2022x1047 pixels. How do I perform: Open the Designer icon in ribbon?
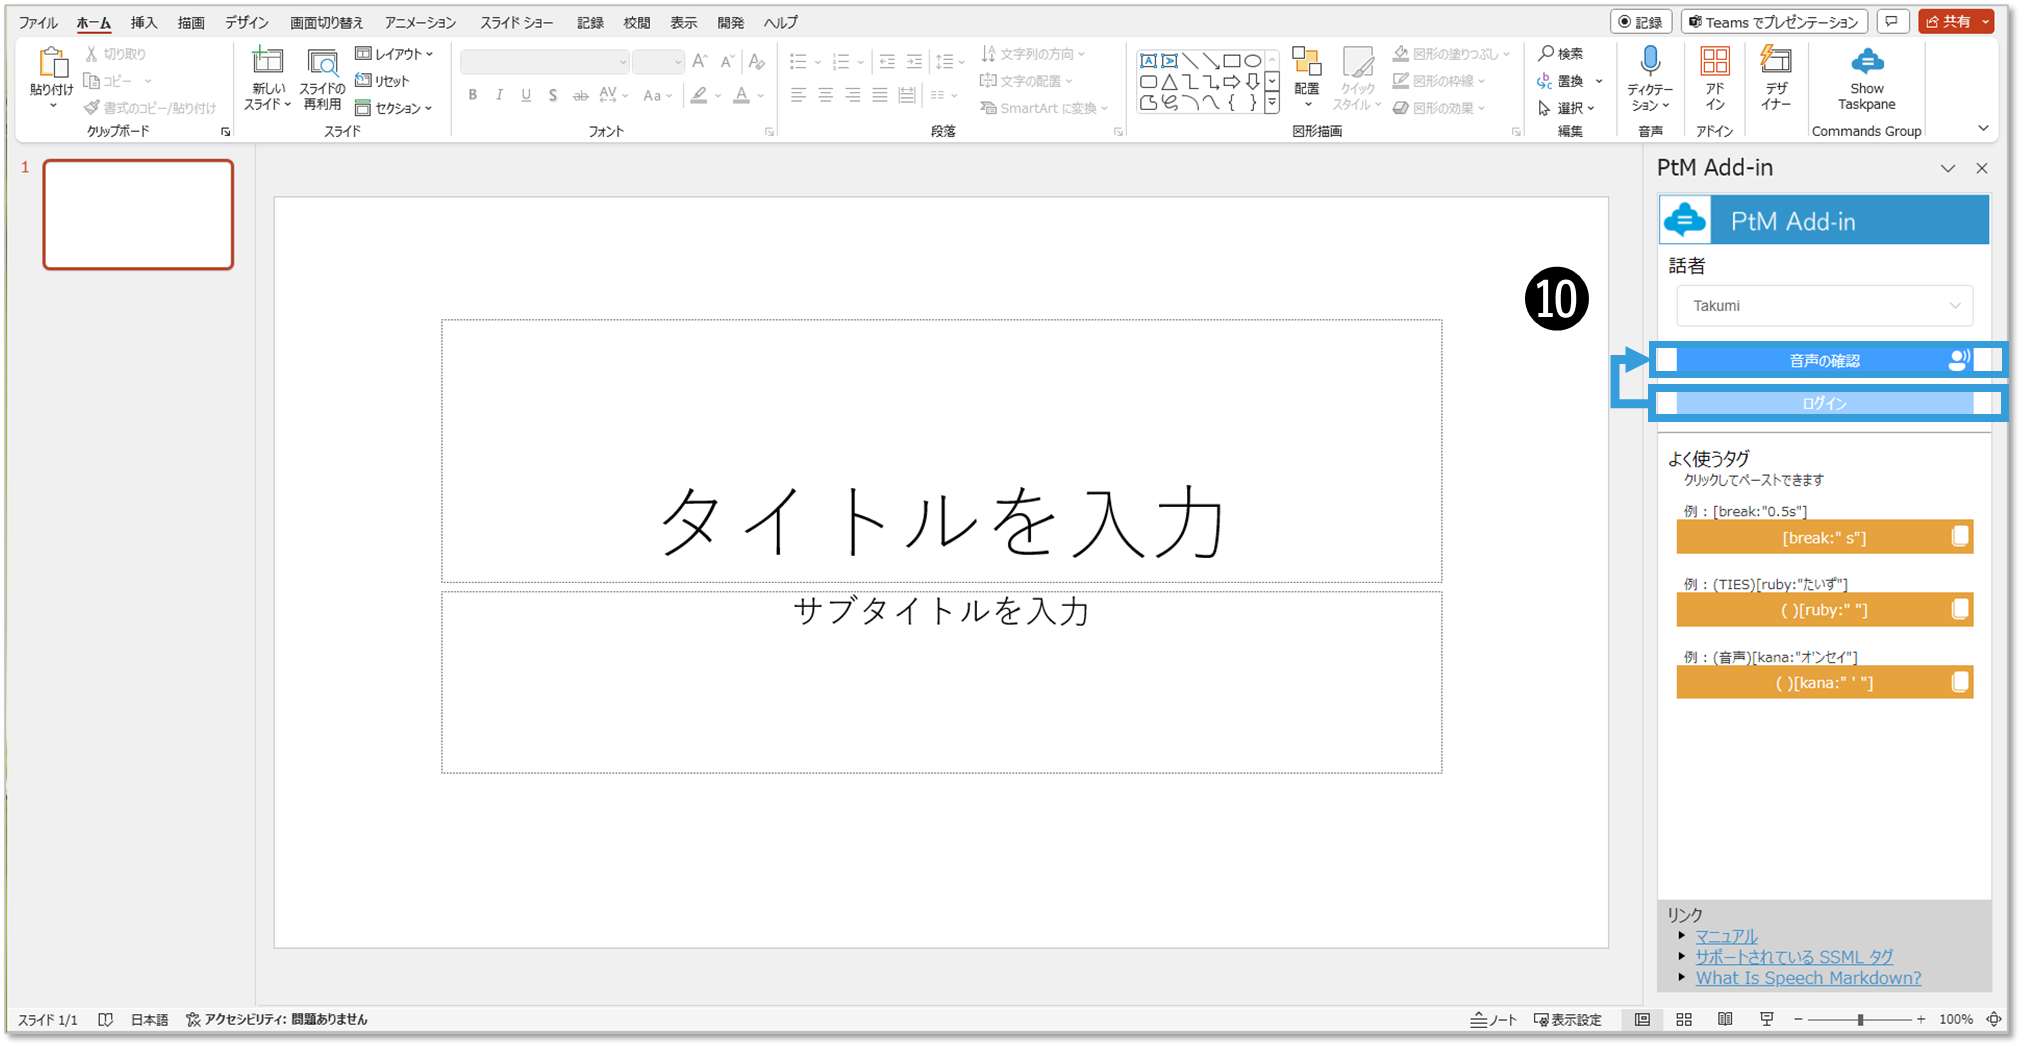[1775, 63]
